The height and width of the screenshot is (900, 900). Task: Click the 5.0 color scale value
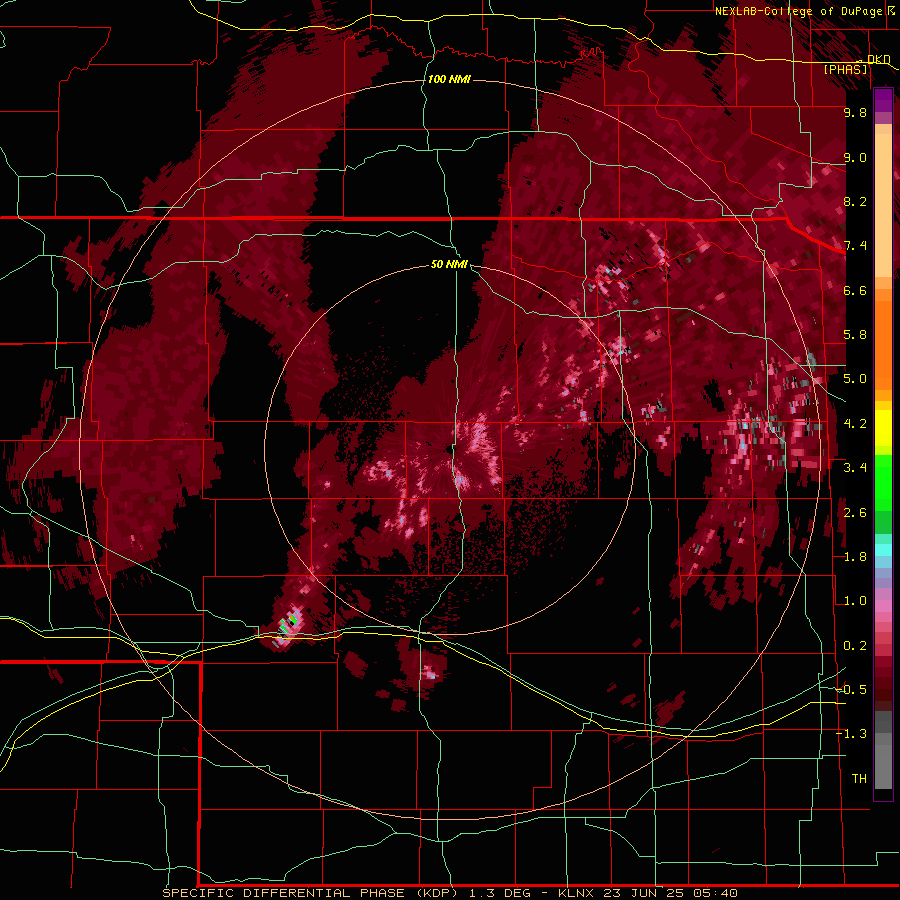[x=855, y=379]
